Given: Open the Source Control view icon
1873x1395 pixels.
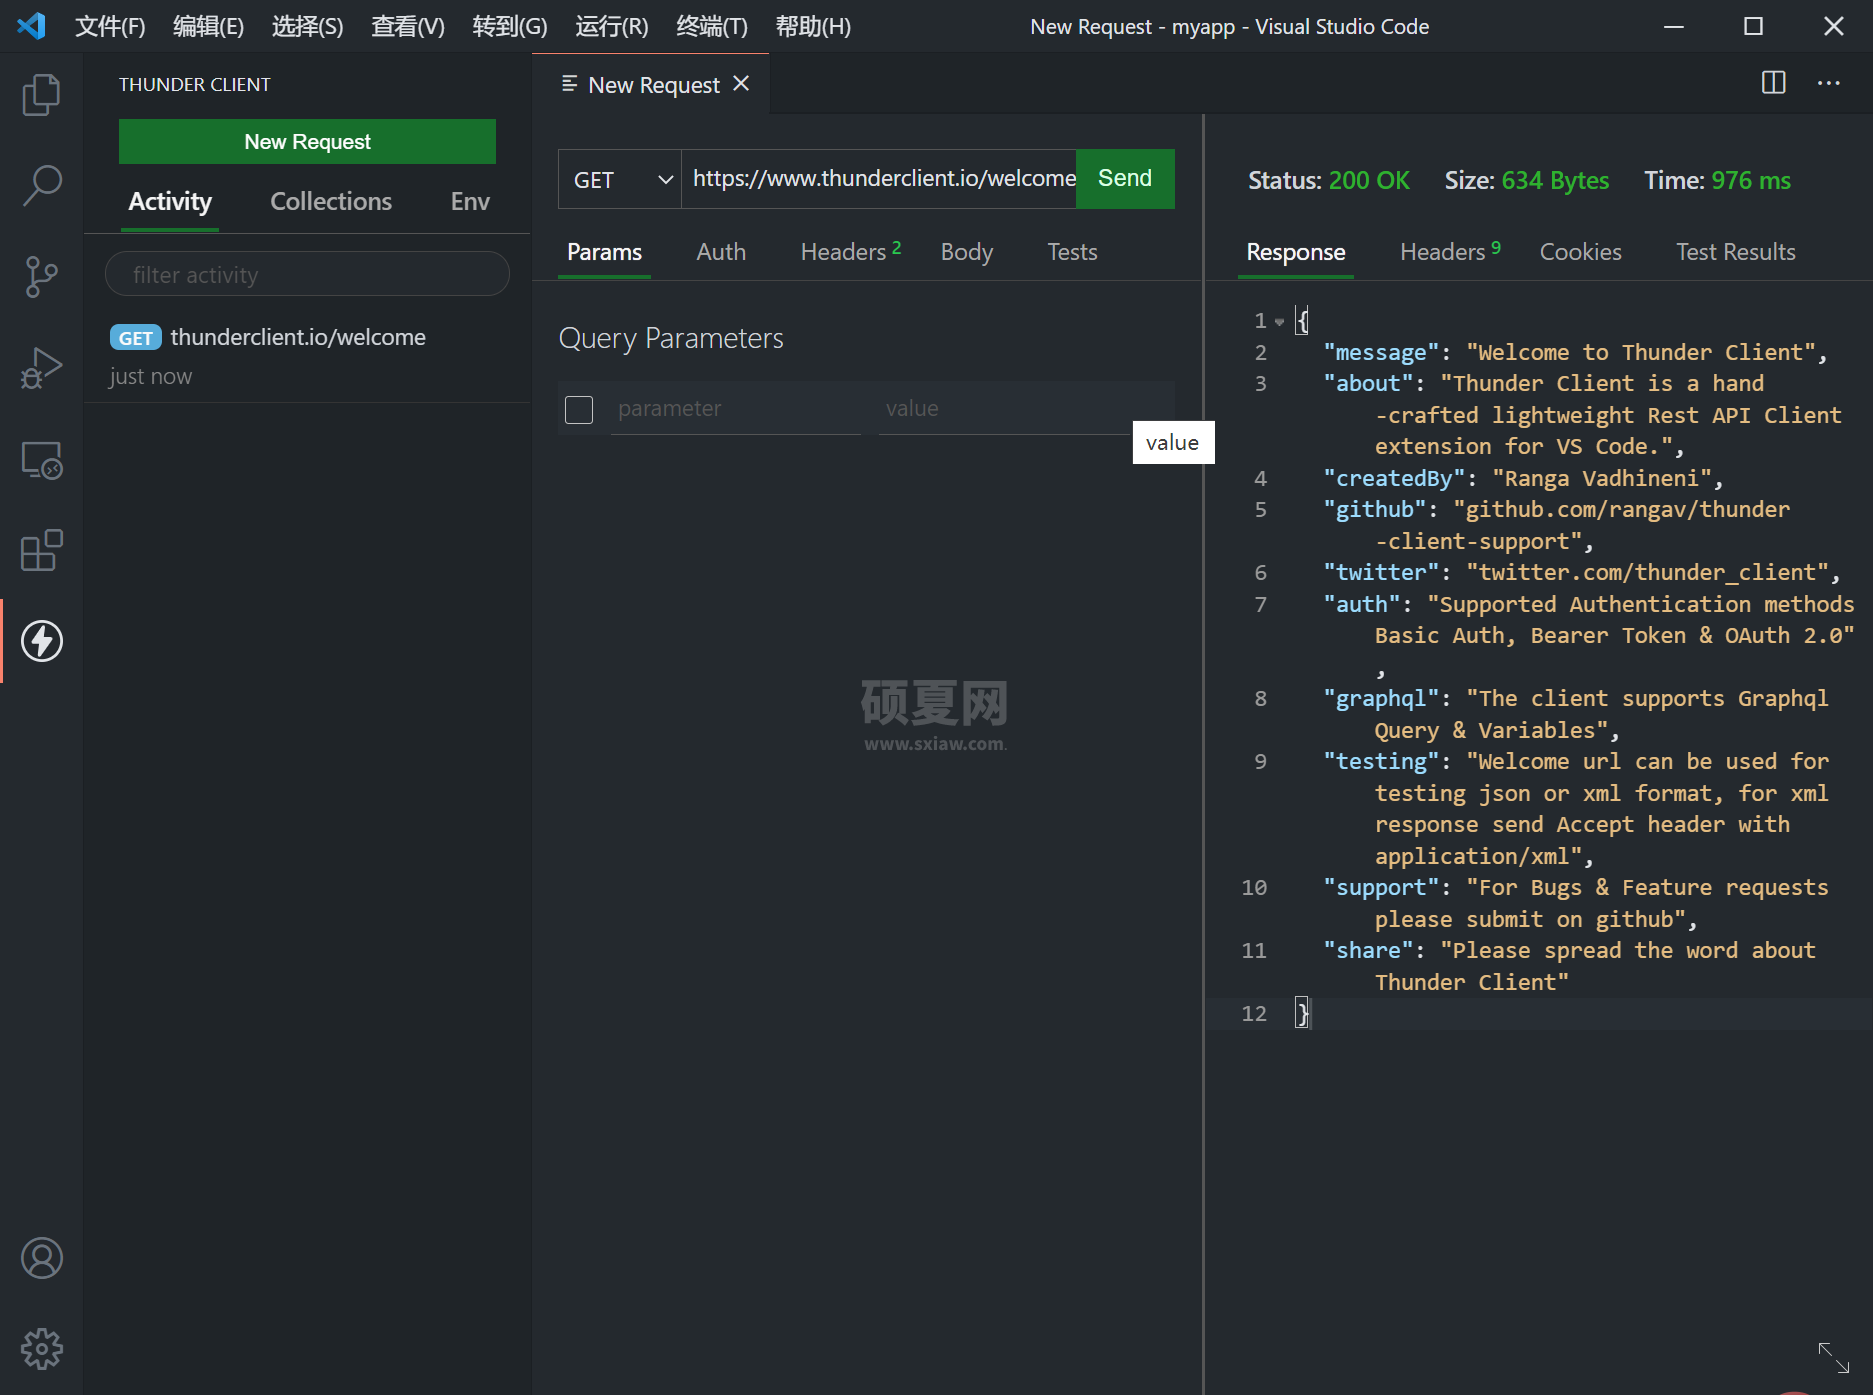Looking at the screenshot, I should [x=41, y=277].
